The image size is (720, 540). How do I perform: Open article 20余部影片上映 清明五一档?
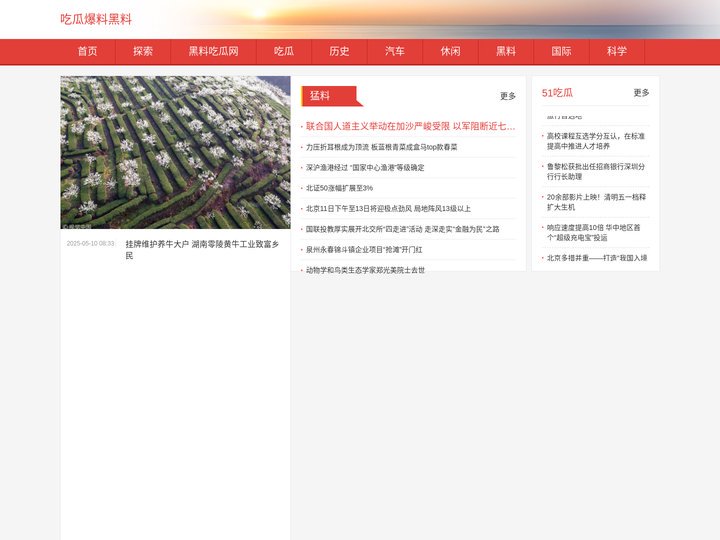tap(596, 202)
